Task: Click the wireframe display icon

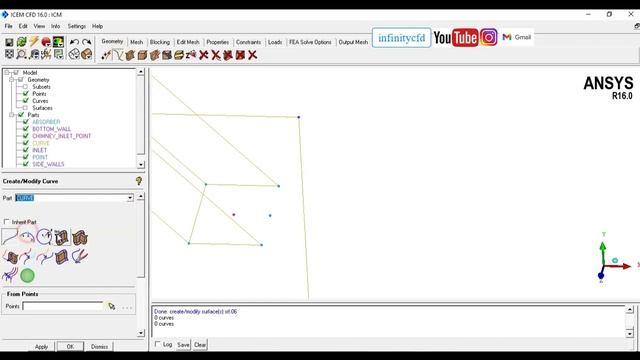Action: 74,54
